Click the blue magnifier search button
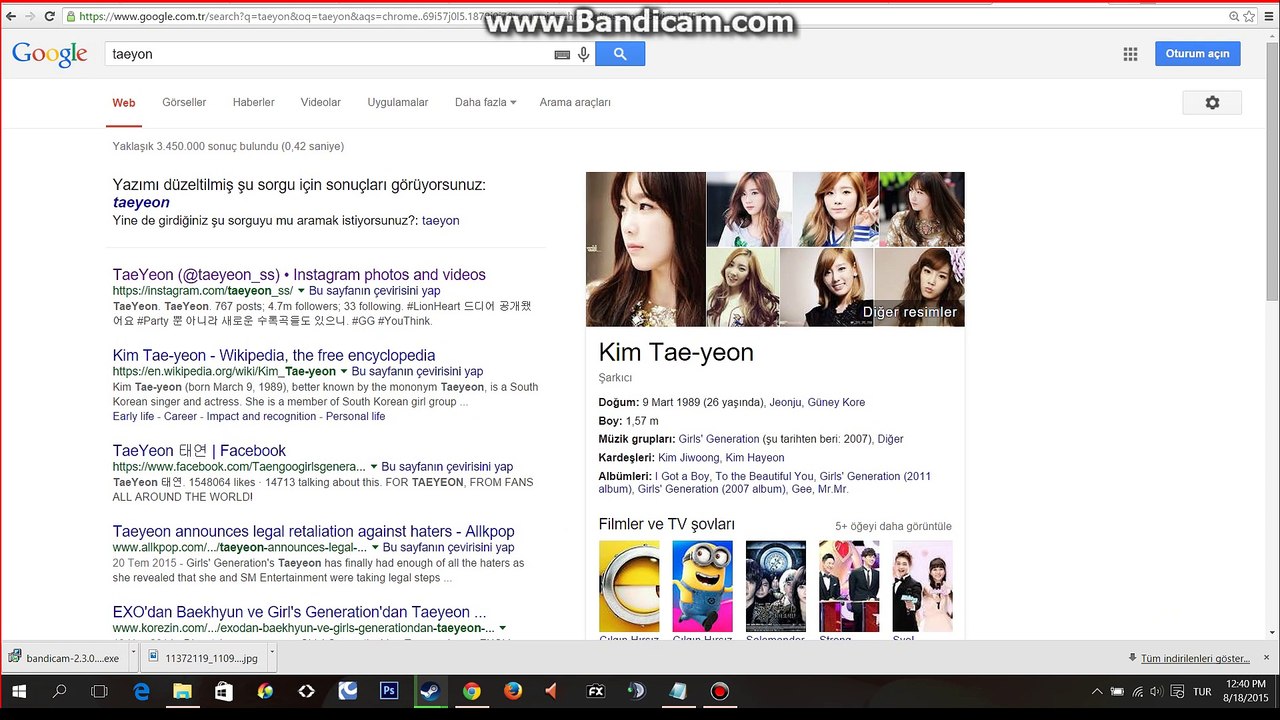Screen dimensions: 1280x720 point(620,54)
